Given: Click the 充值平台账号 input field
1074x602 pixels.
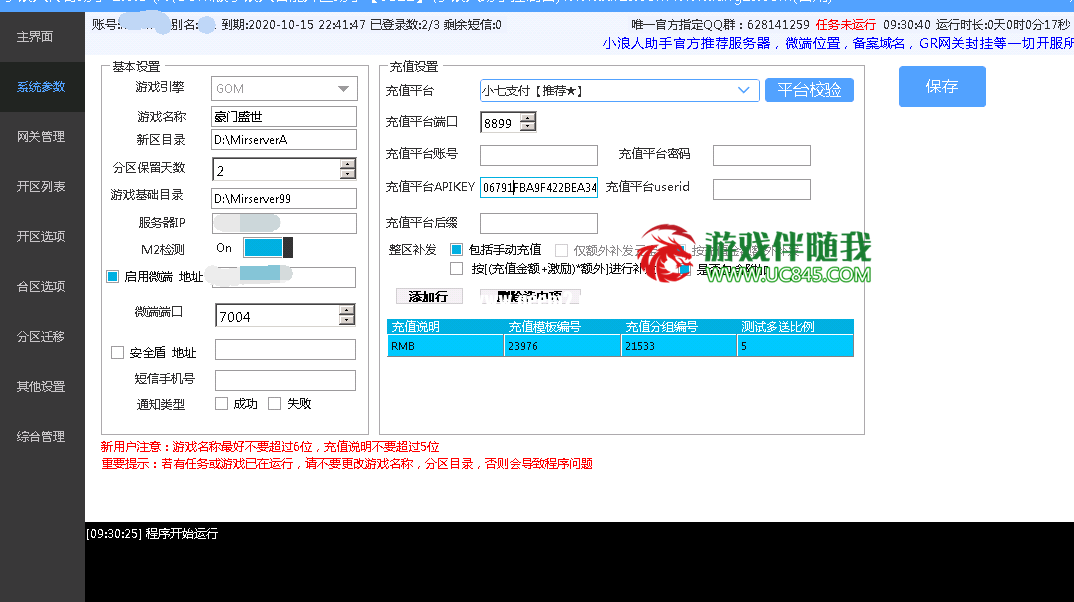Looking at the screenshot, I should tap(538, 155).
